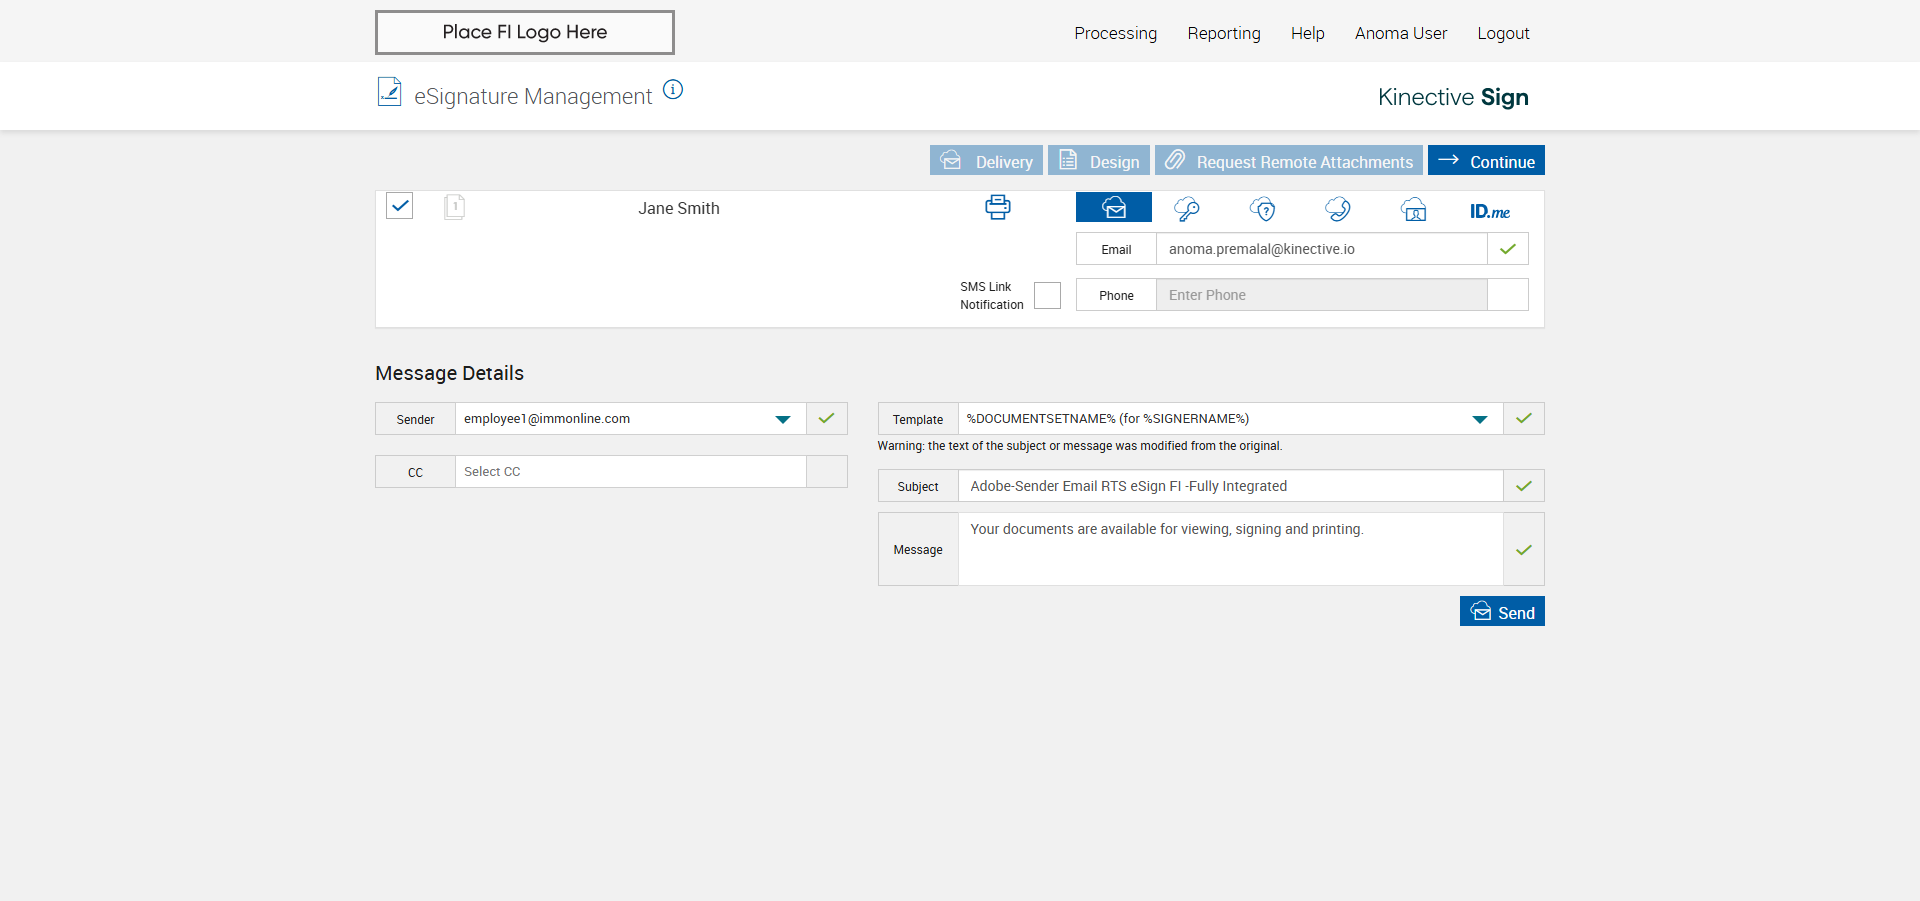
Task: Uncheck the Jane Smith signer checkbox
Action: pyautogui.click(x=400, y=206)
